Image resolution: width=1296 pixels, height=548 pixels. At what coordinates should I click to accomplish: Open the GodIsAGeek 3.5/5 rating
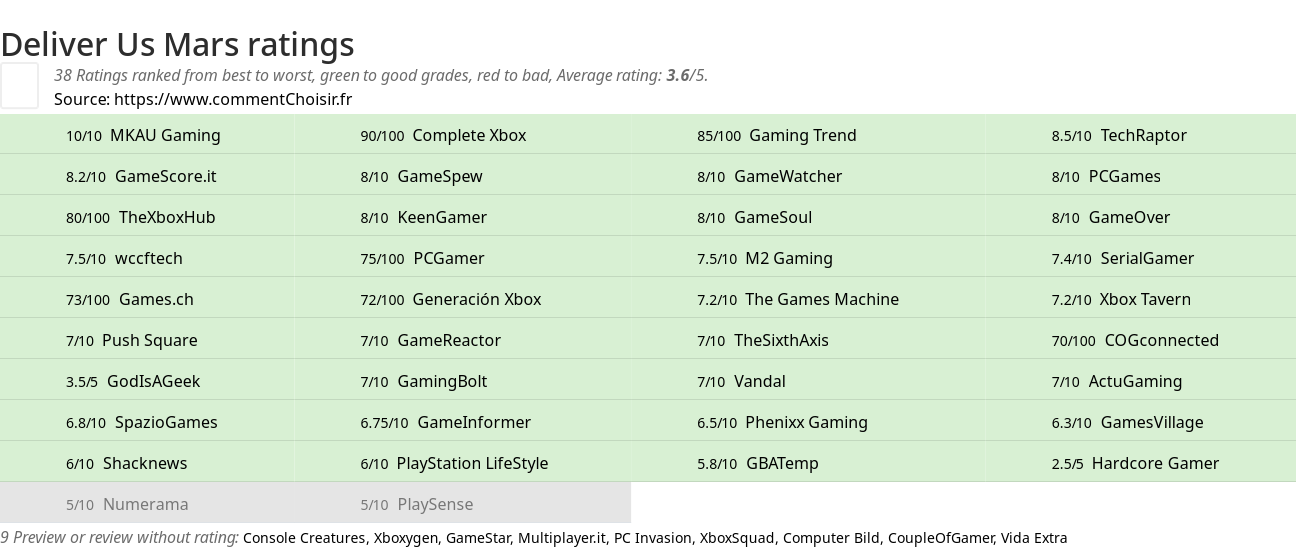tap(133, 381)
